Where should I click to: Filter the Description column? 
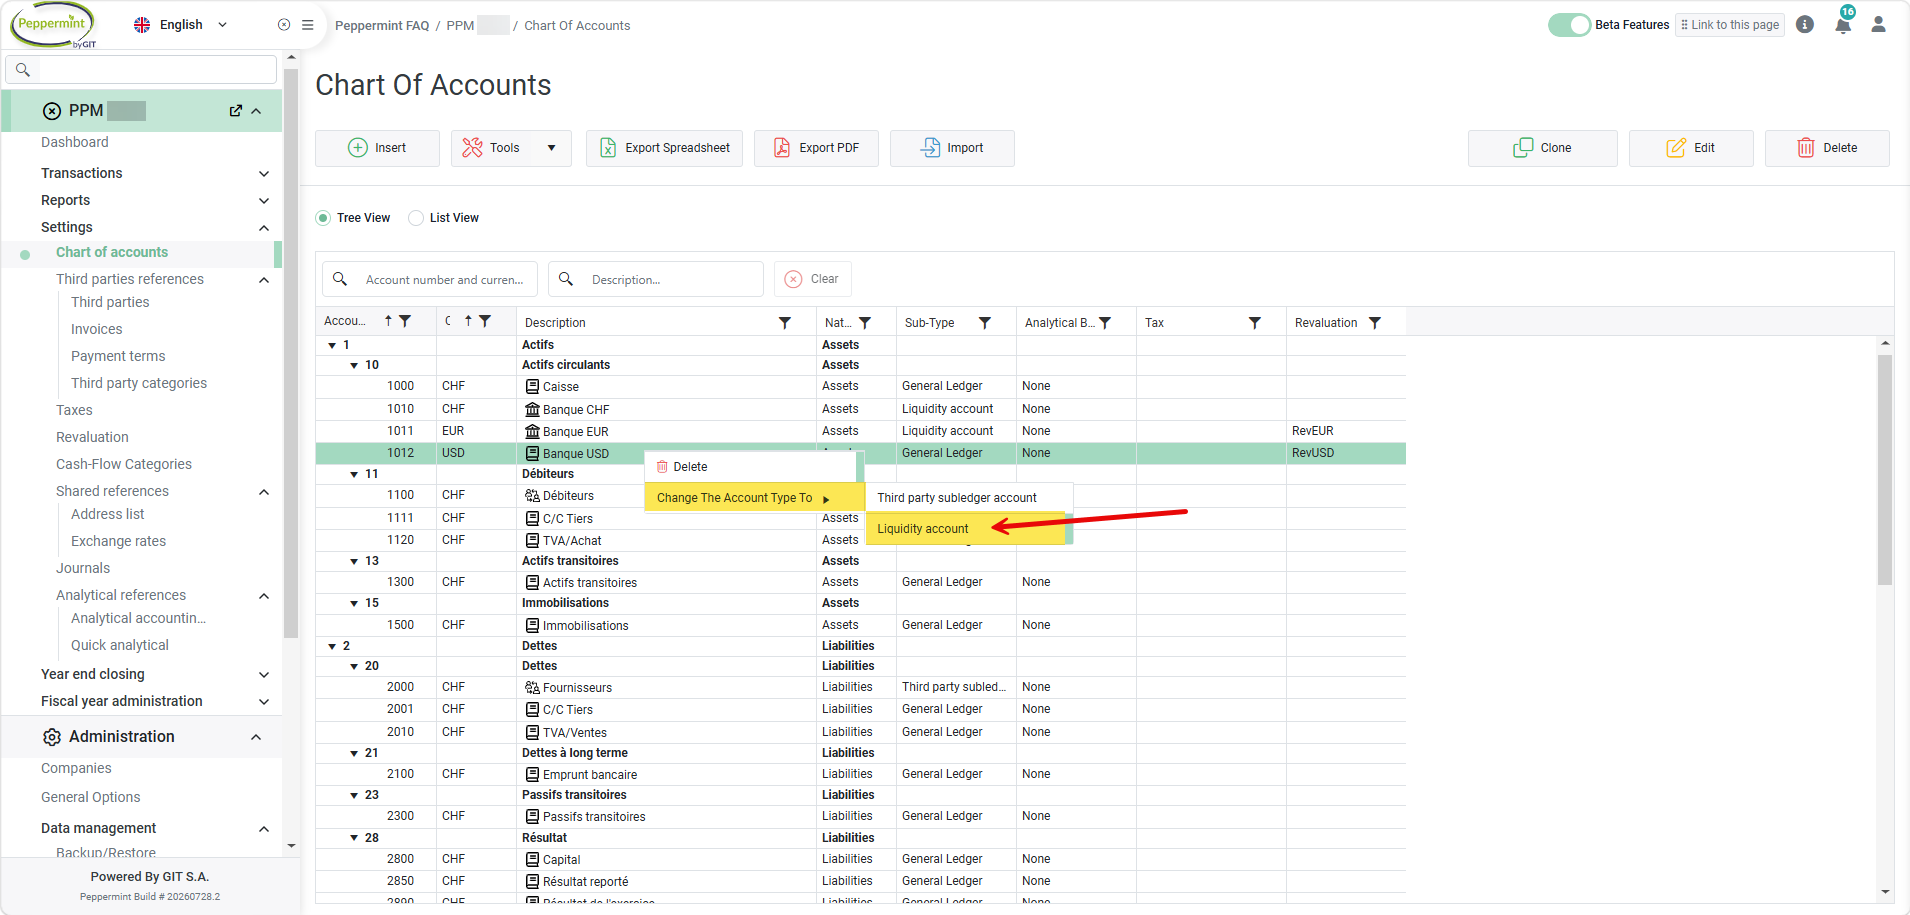[x=785, y=322]
